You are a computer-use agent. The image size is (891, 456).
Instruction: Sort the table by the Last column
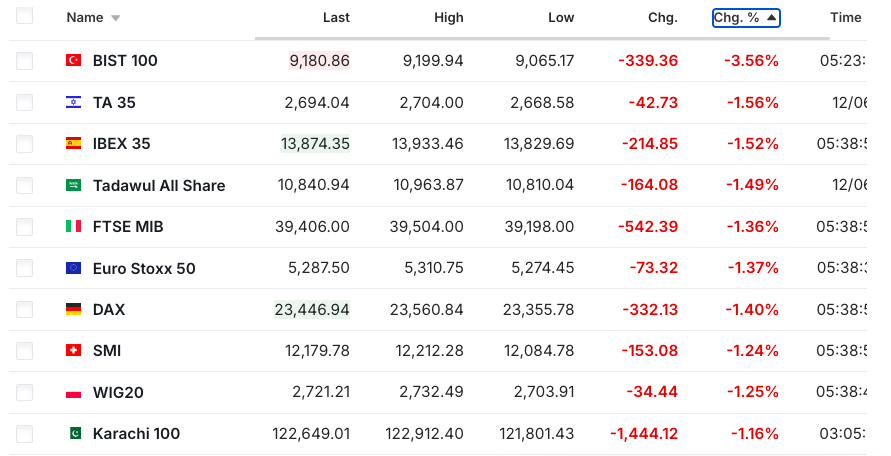(336, 17)
